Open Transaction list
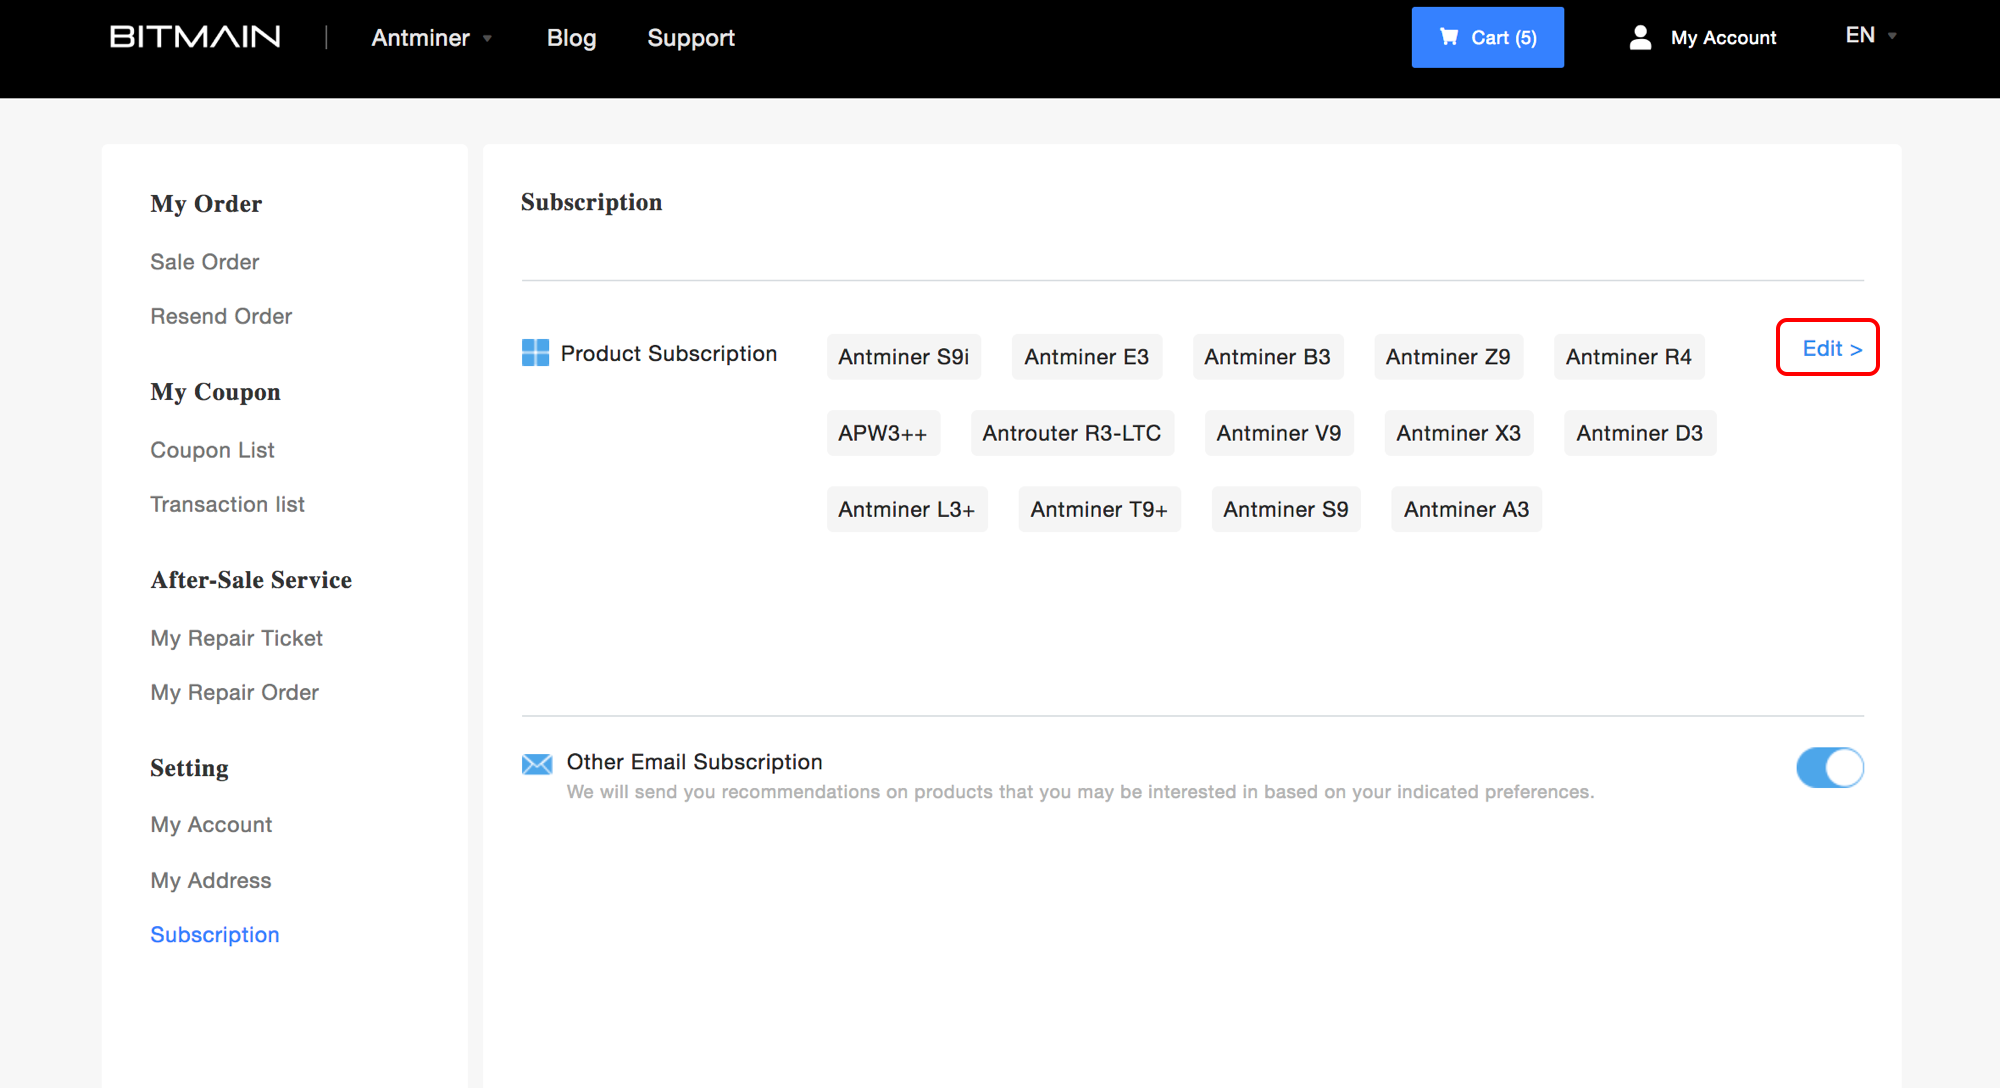The width and height of the screenshot is (2000, 1088). tap(227, 504)
